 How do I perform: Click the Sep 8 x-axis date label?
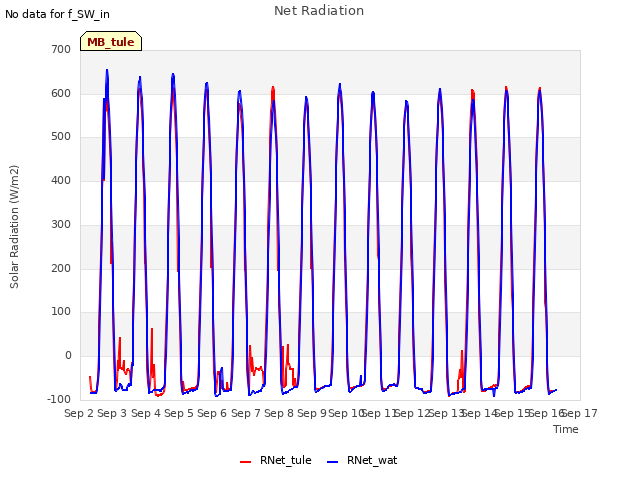point(279,413)
